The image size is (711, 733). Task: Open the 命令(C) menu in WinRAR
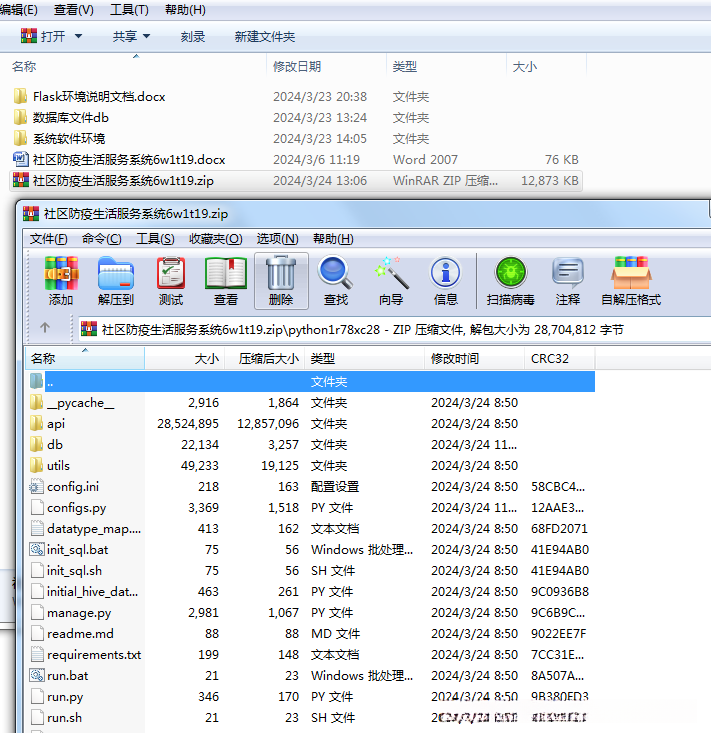101,239
